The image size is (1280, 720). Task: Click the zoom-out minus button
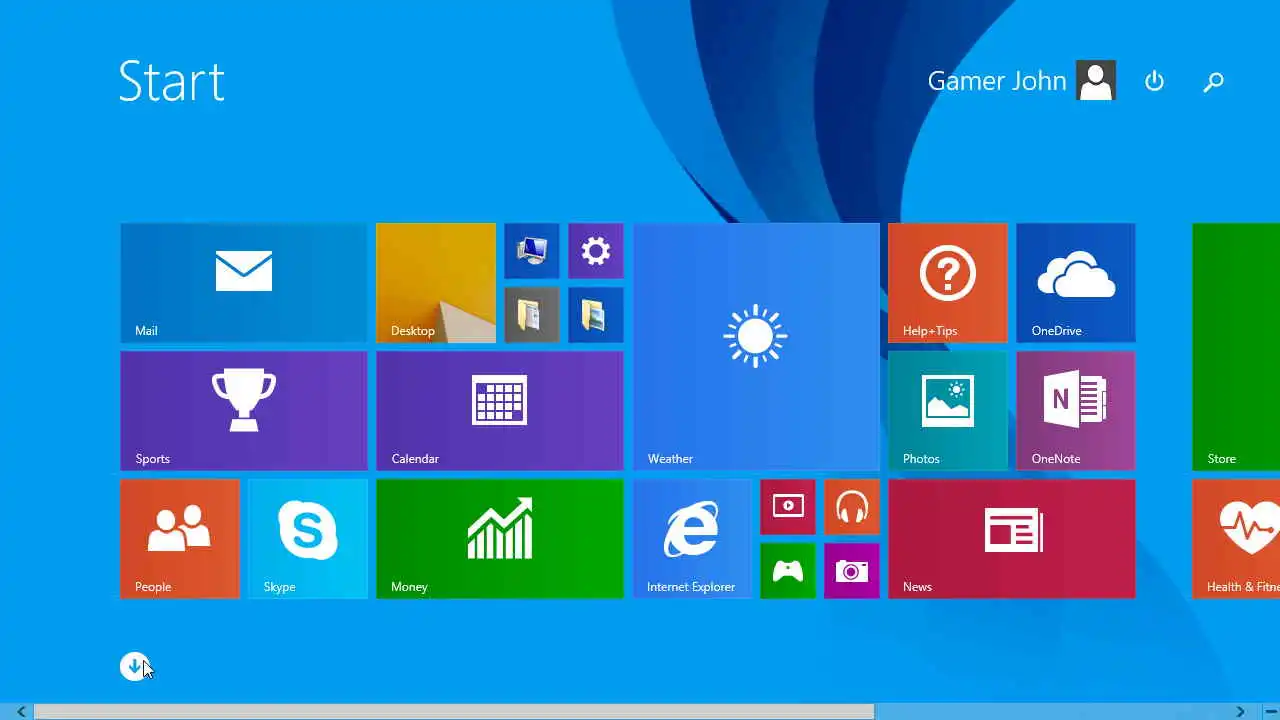click(1270, 712)
